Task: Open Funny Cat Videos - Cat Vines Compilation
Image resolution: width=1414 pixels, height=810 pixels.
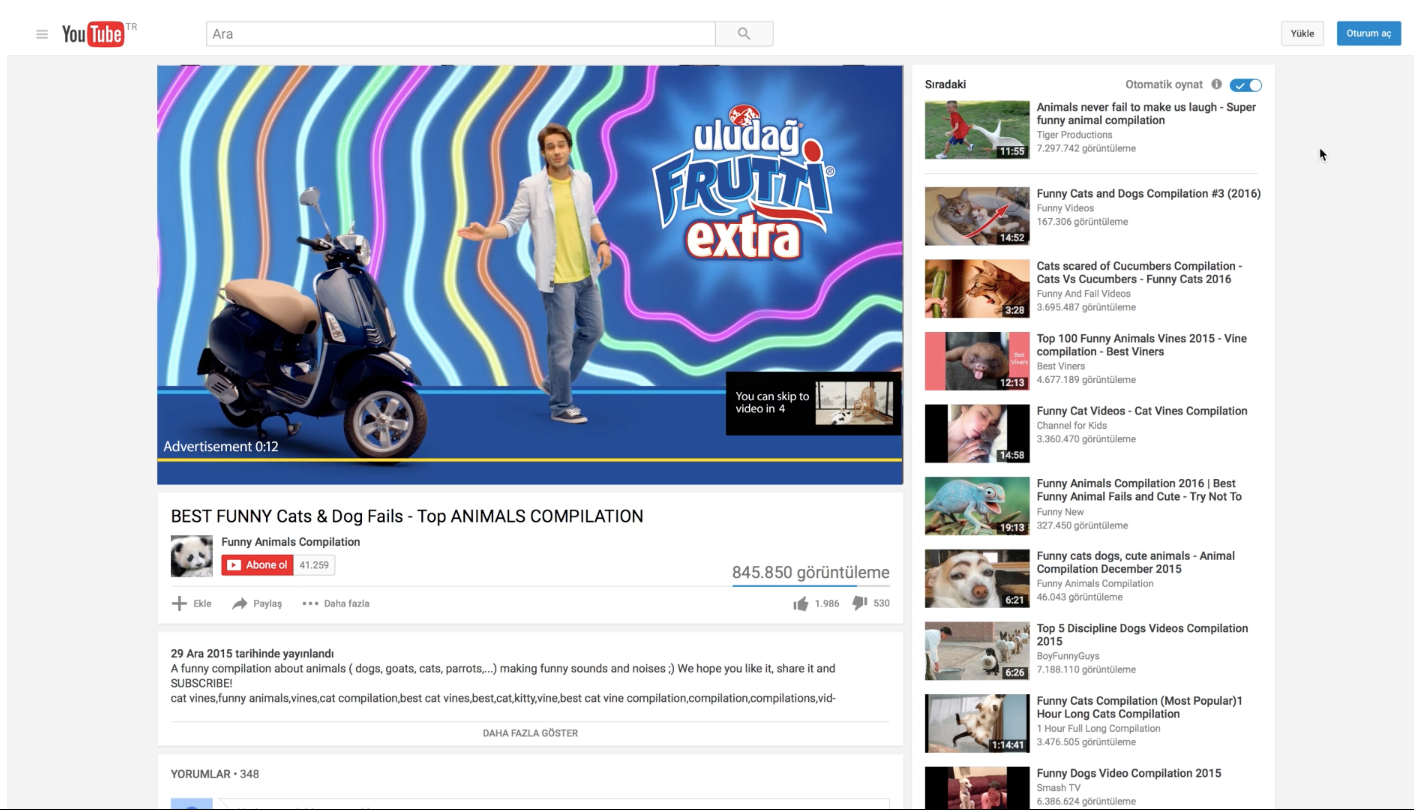Action: click(1142, 411)
